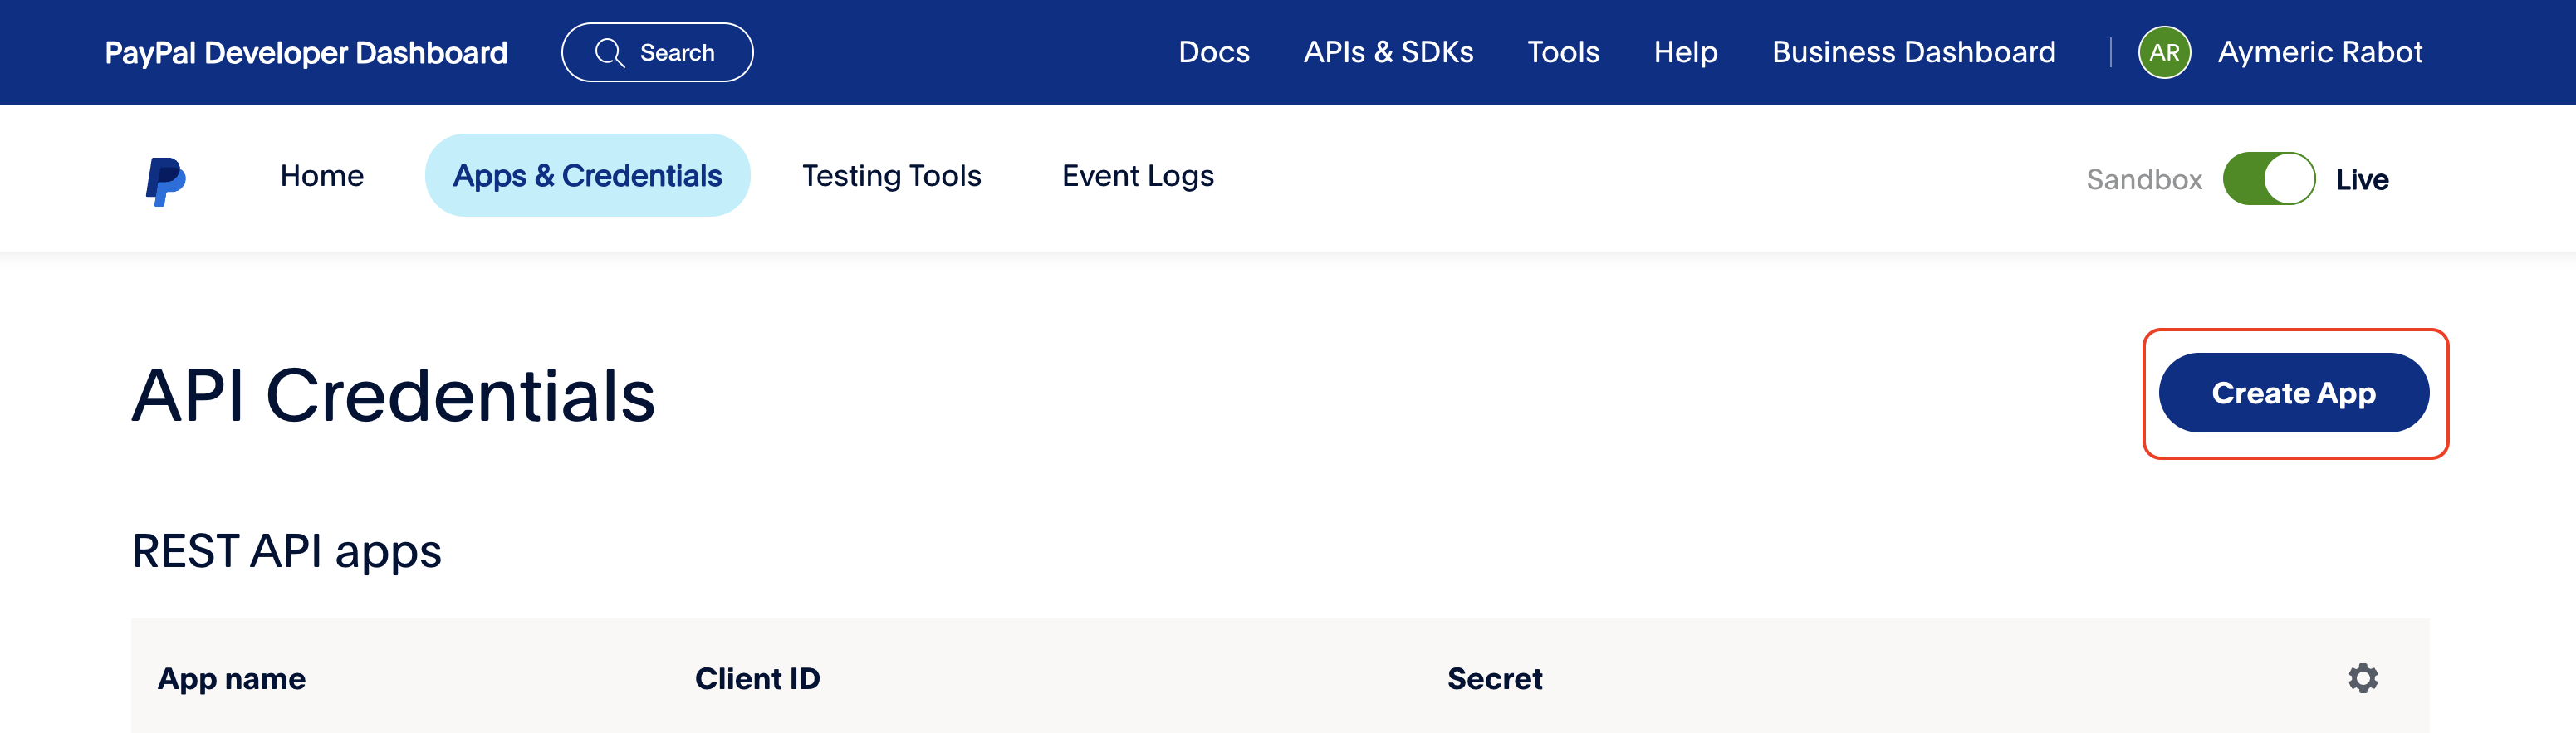
Task: Open the Home tab
Action: click(322, 176)
